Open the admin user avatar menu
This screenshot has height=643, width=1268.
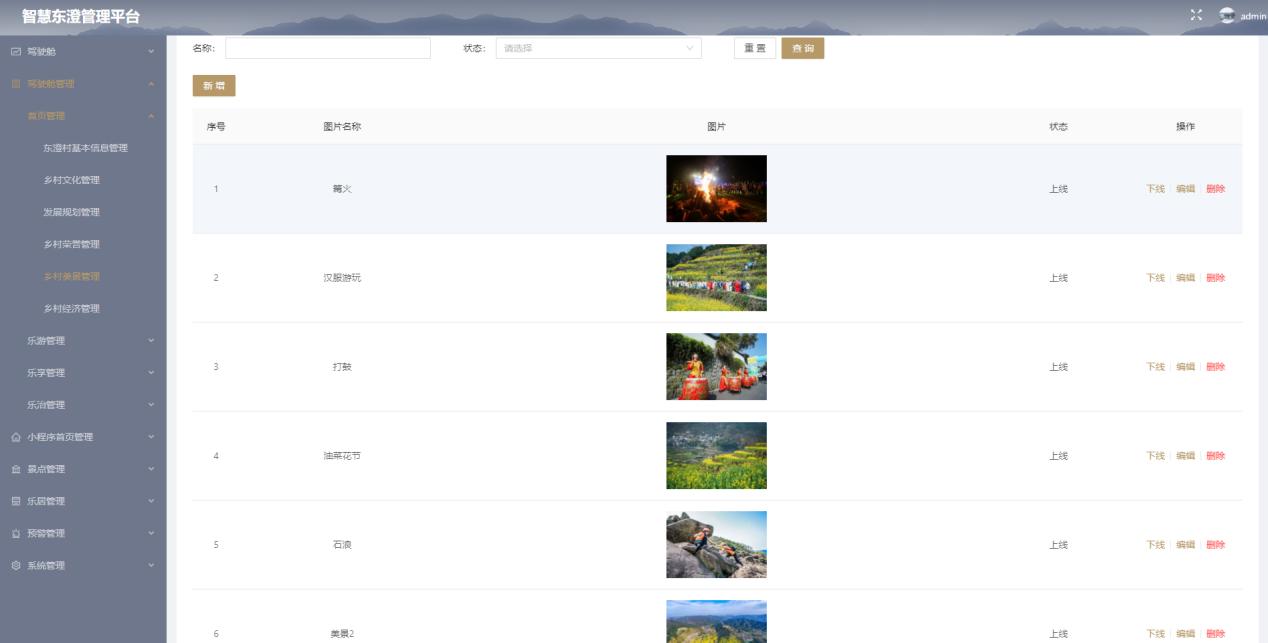[1227, 16]
